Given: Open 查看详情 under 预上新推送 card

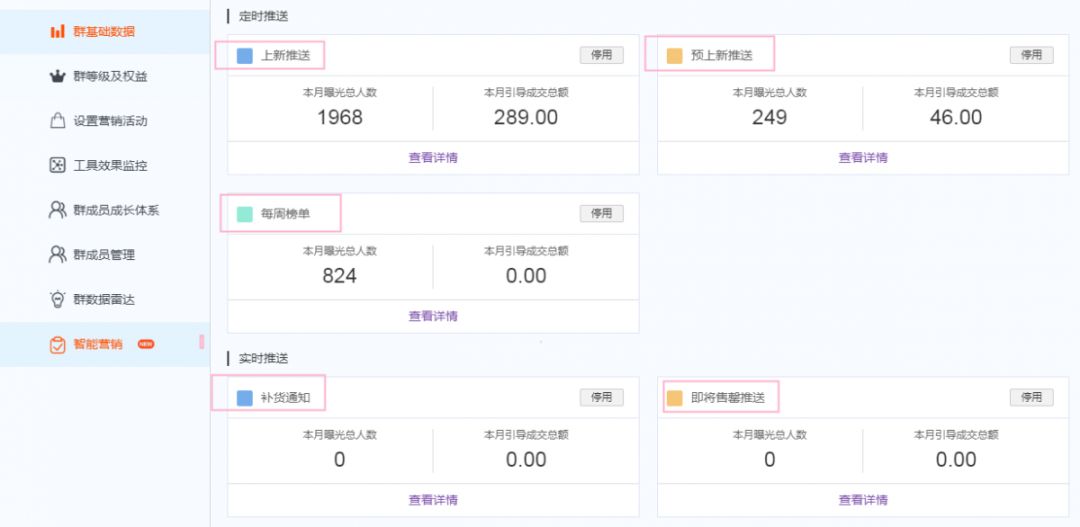Looking at the screenshot, I should 863,157.
